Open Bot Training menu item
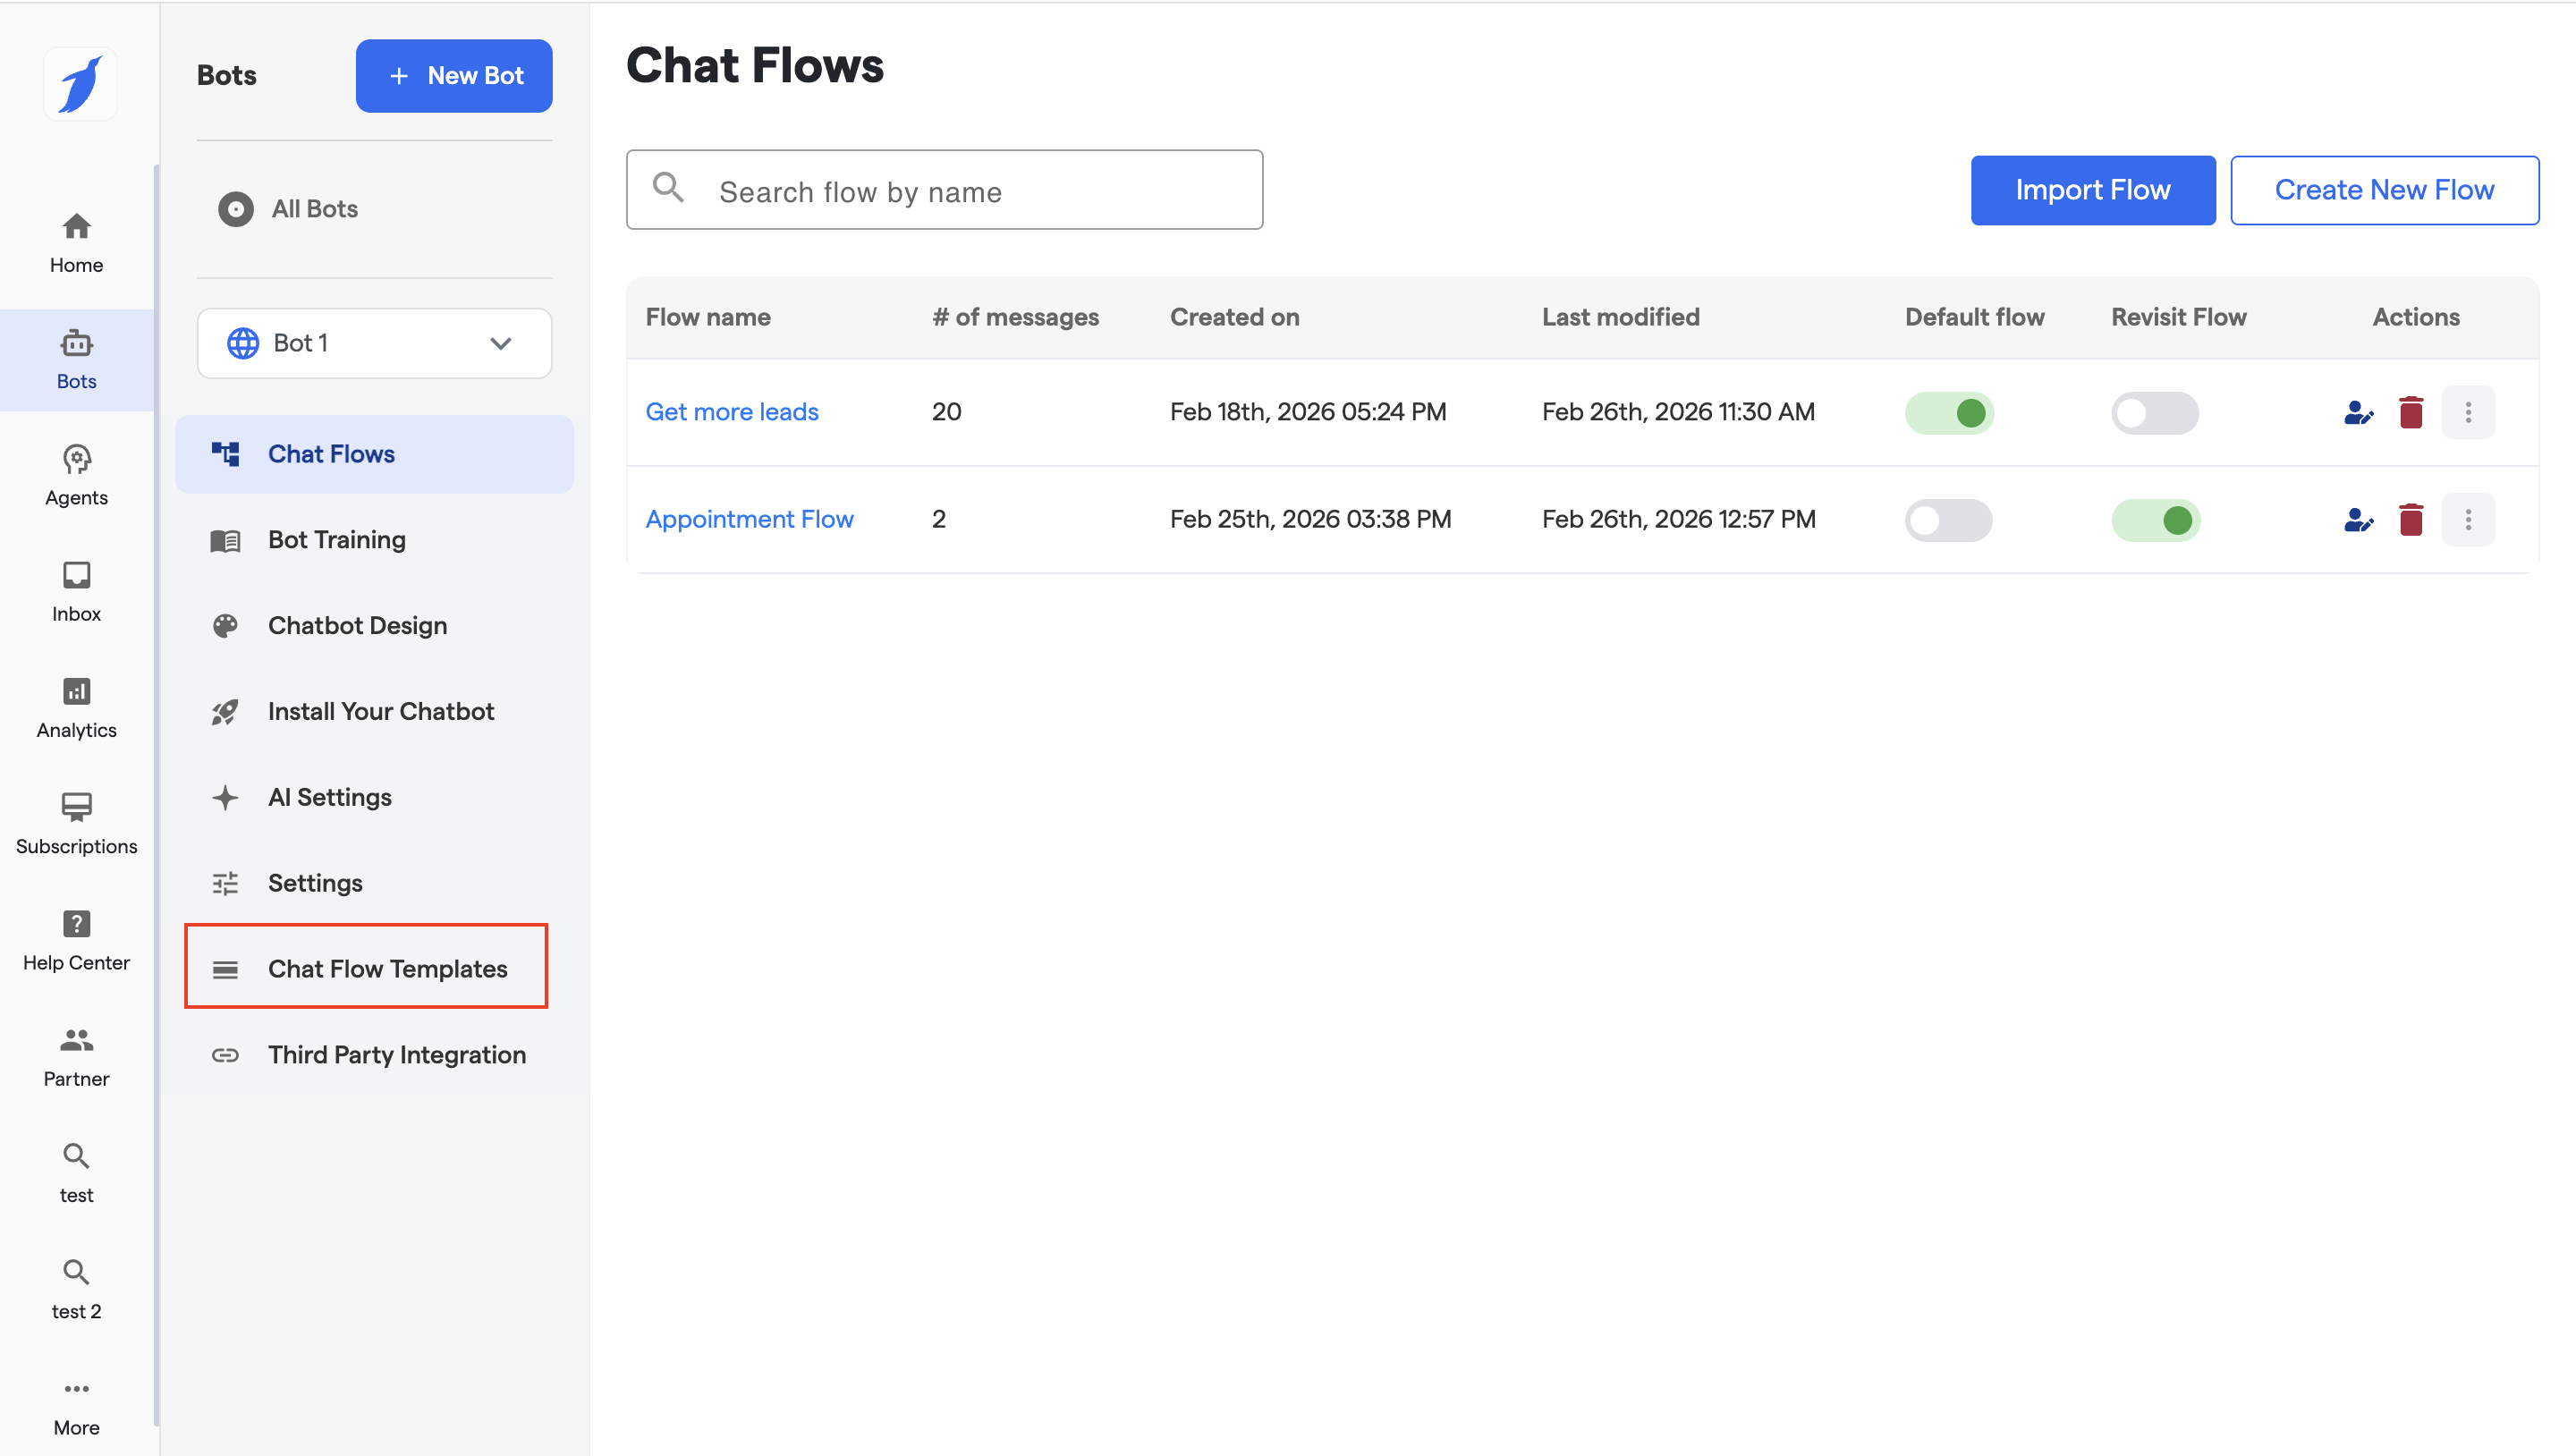The height and width of the screenshot is (1456, 2576). 336,539
